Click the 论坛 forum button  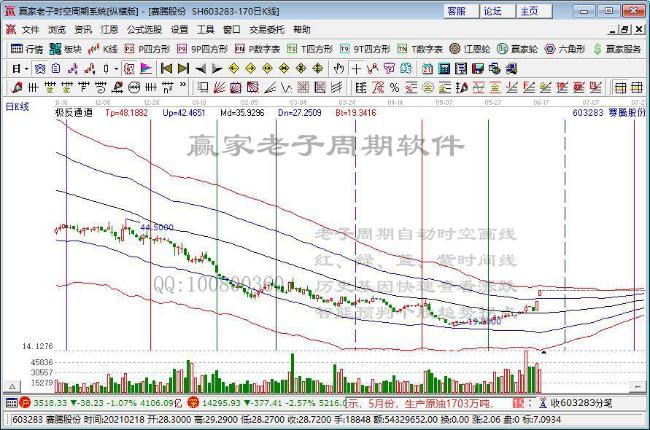(x=497, y=11)
